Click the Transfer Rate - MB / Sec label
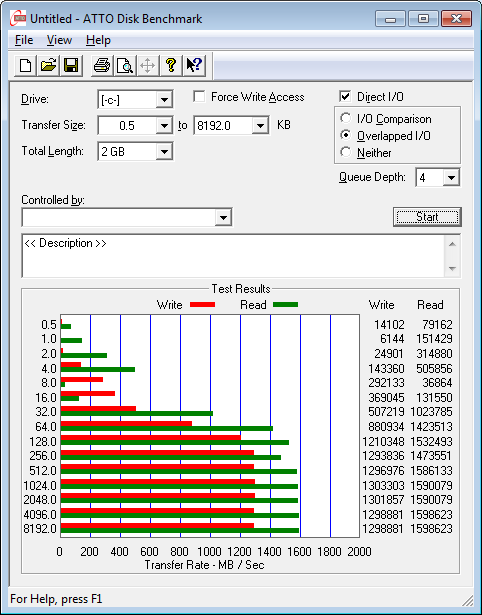The width and height of the screenshot is (482, 615). [x=204, y=565]
